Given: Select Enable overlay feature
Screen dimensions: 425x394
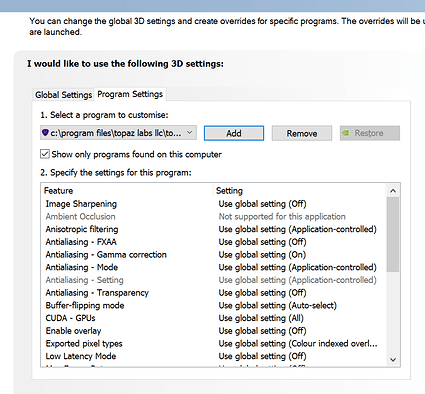Looking at the screenshot, I should tap(73, 330).
